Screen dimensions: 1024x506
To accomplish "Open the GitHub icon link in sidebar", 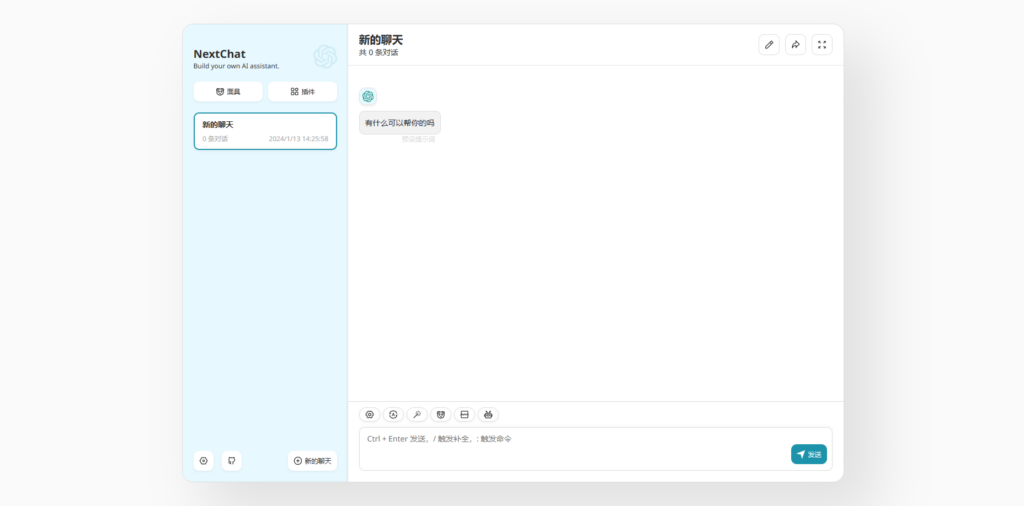I will pos(232,461).
